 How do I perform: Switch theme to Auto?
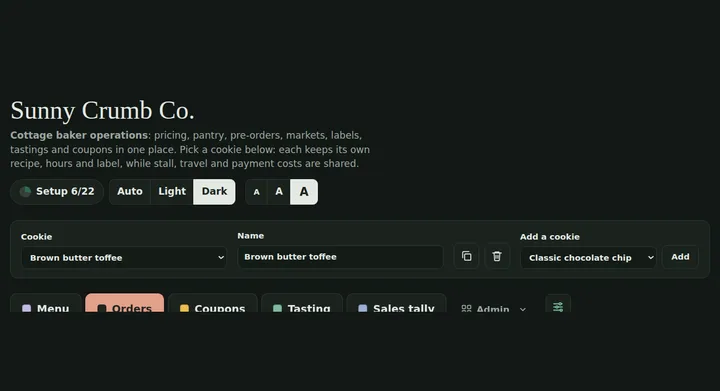tap(130, 191)
